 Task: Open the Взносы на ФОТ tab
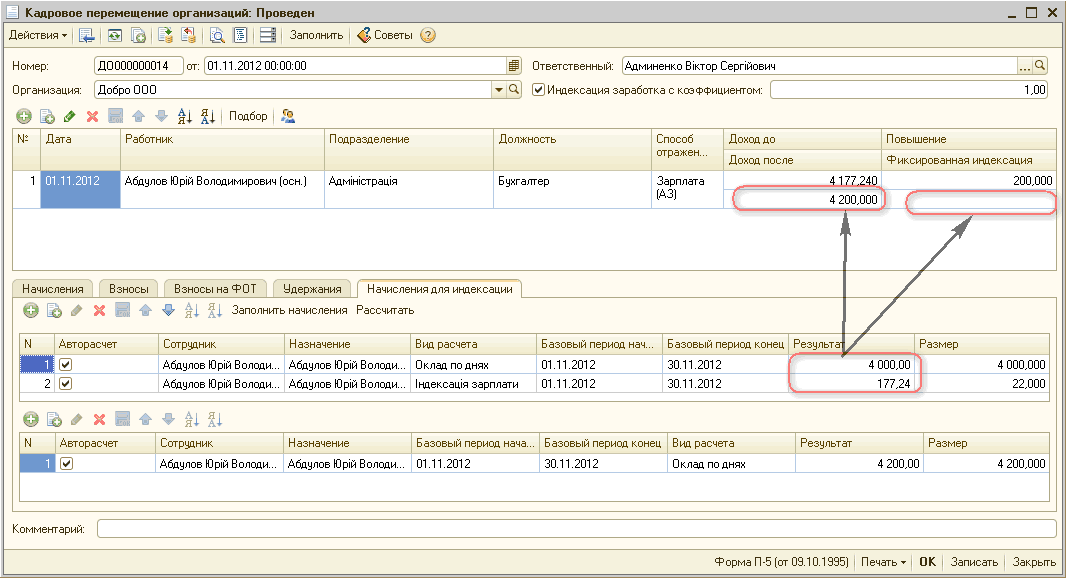click(x=215, y=289)
